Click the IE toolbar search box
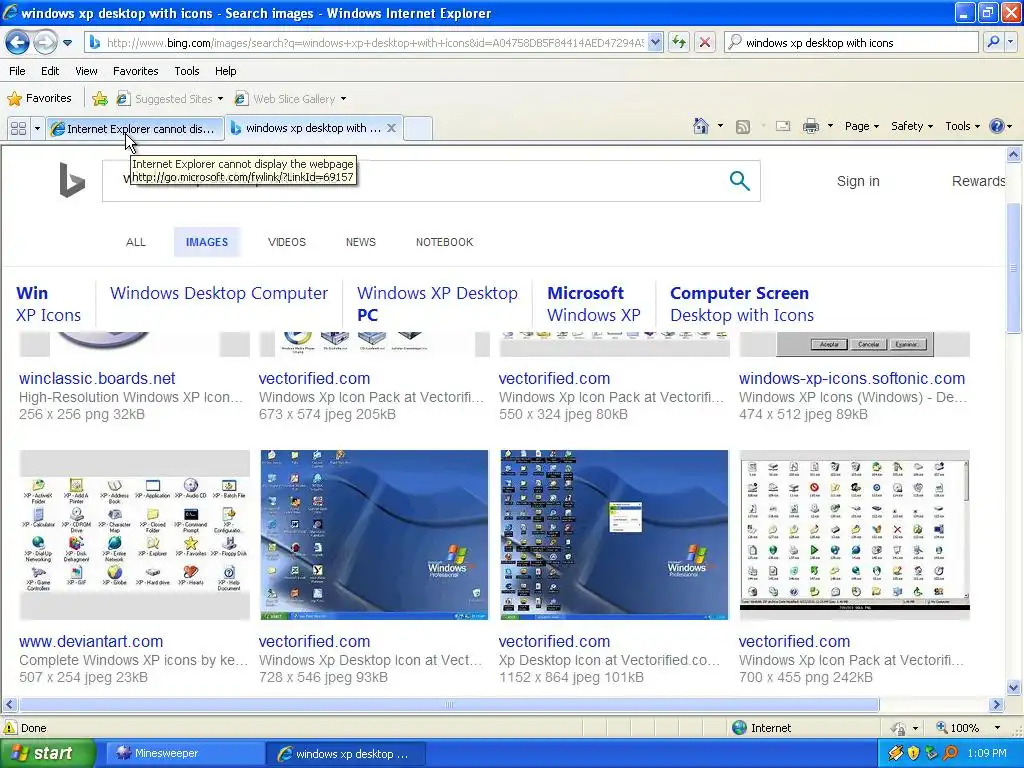Image resolution: width=1024 pixels, height=768 pixels. pos(852,42)
